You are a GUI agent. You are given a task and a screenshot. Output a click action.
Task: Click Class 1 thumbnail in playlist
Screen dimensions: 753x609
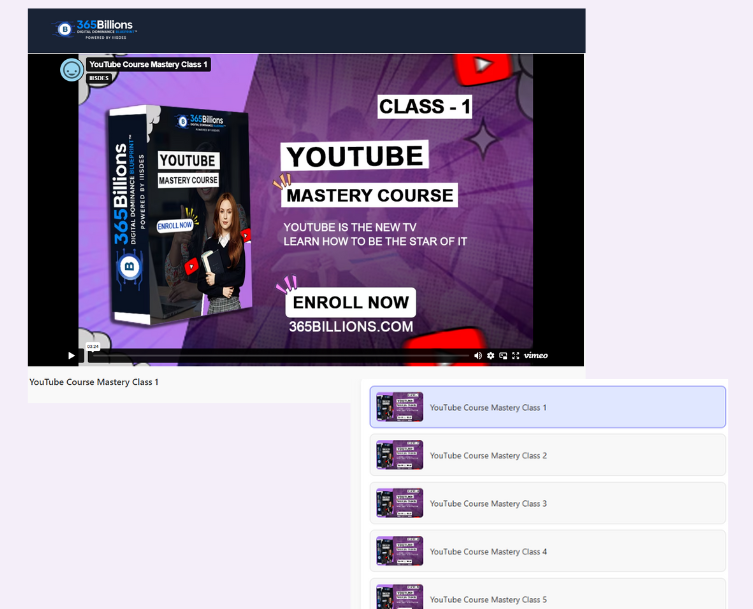tap(399, 408)
